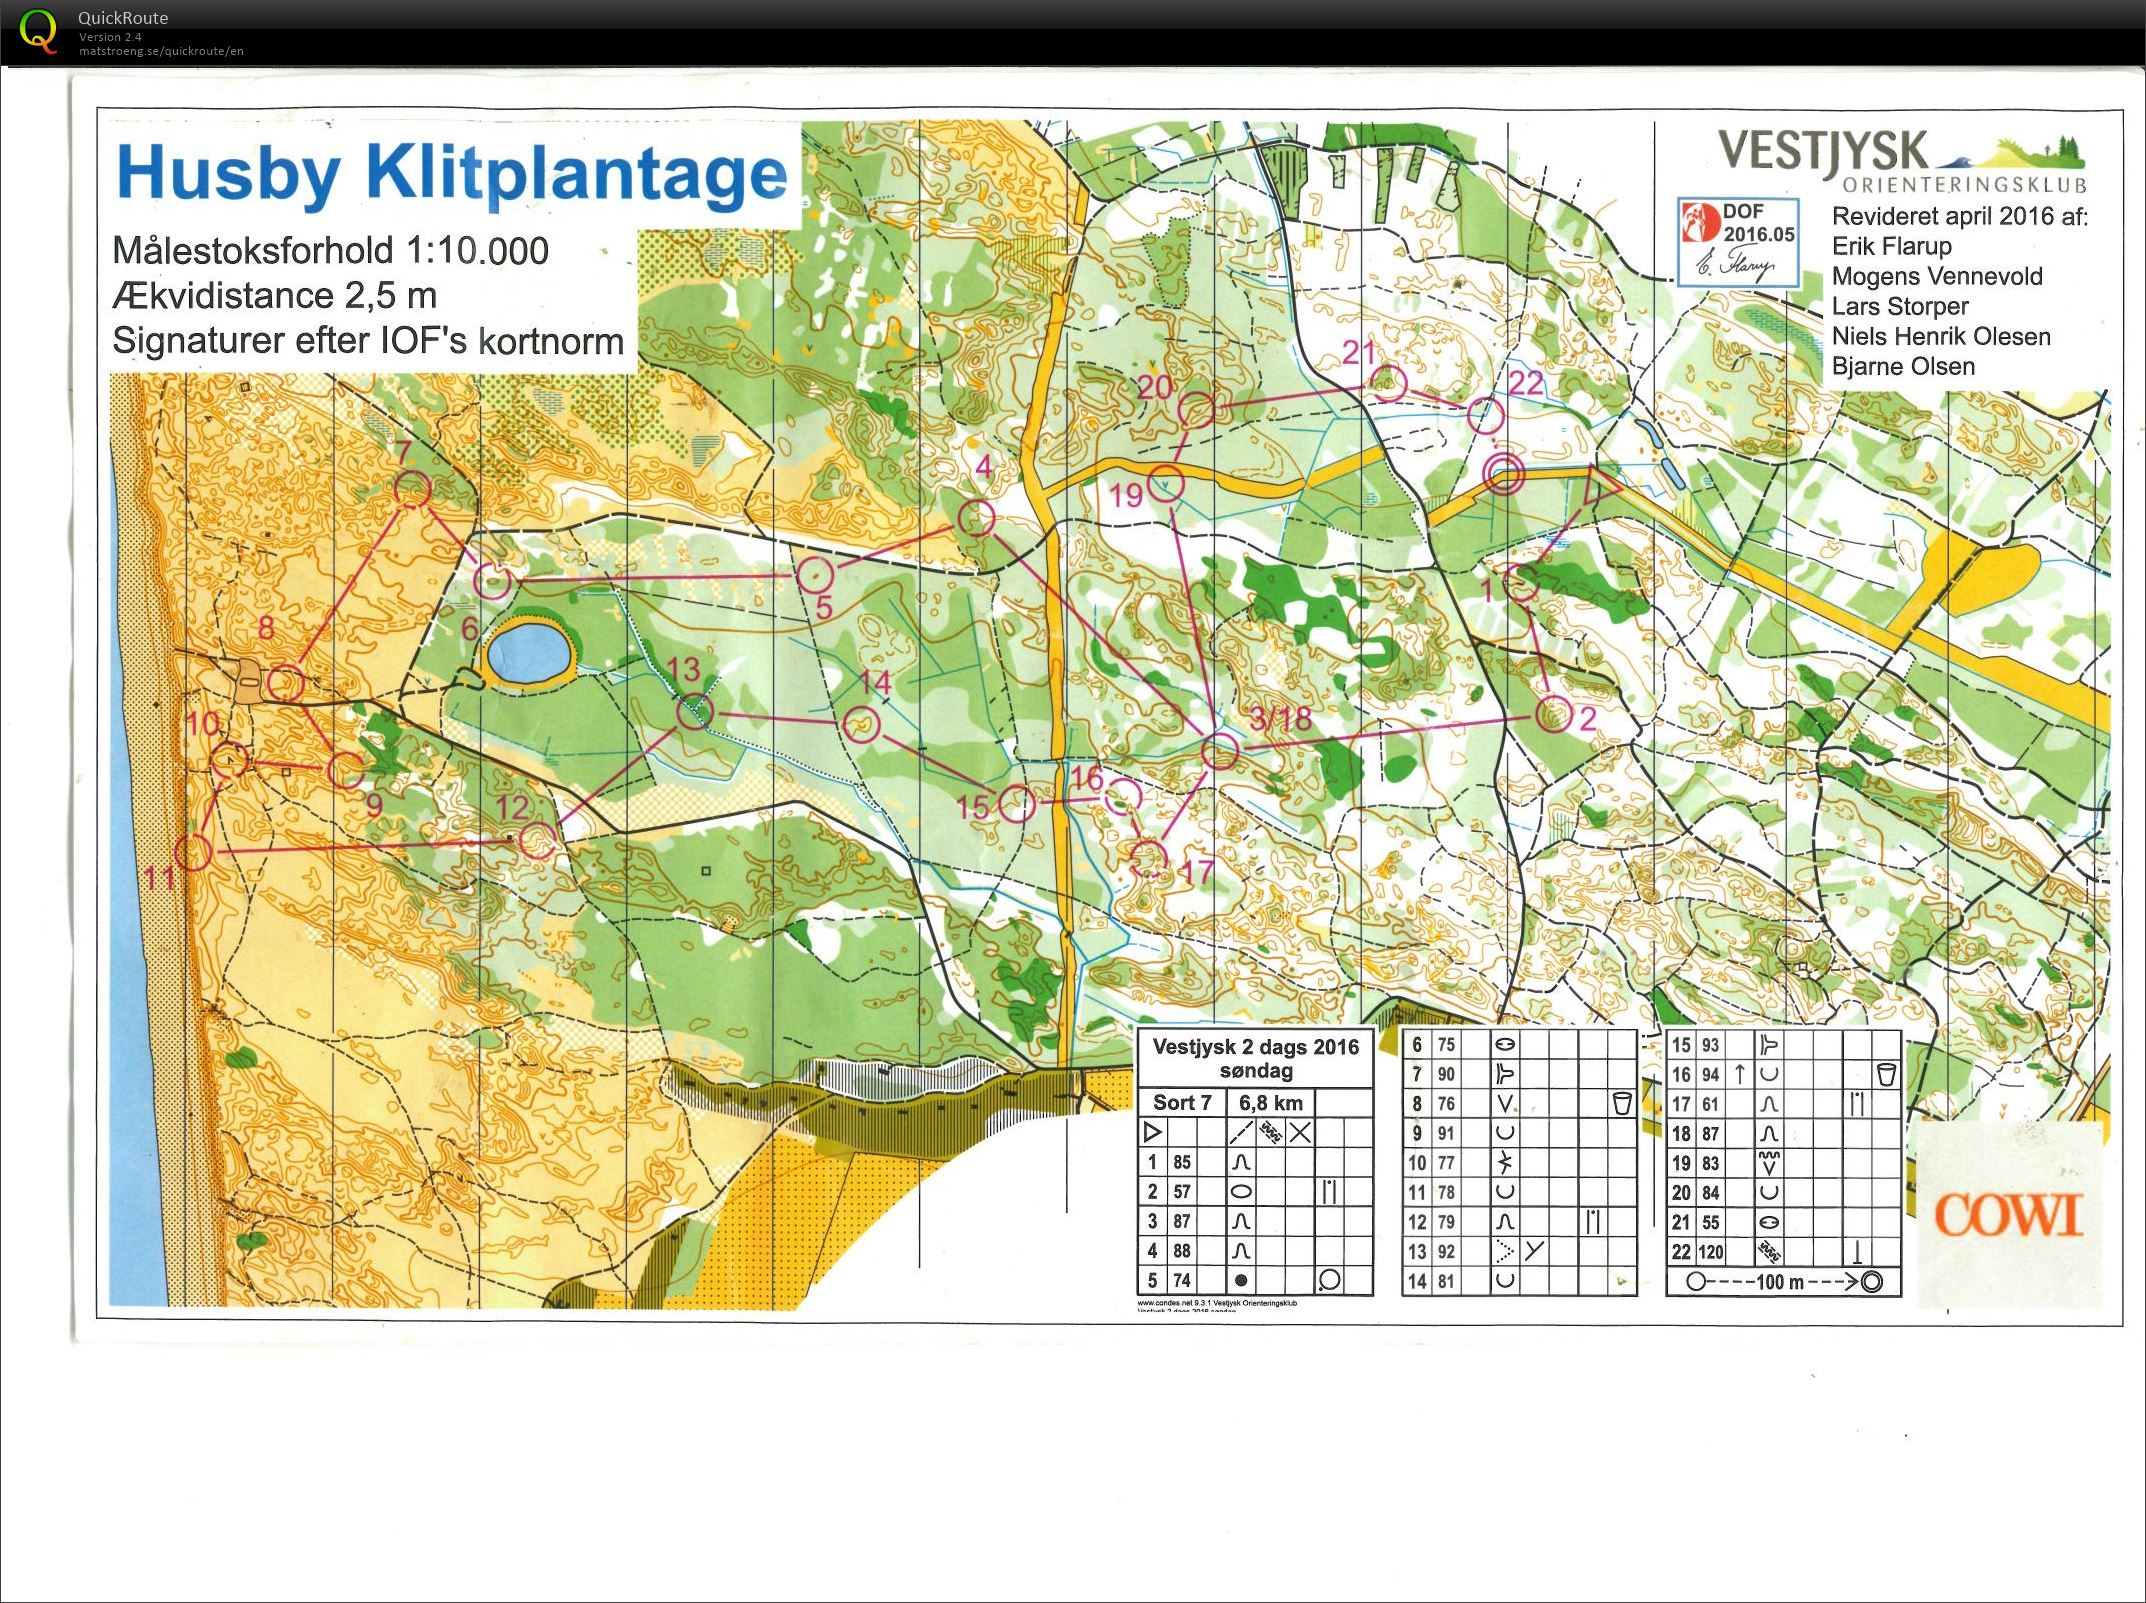Click the drinking cup symbol in row 16
Viewport: 2146px width, 1603px height.
[x=1886, y=1074]
